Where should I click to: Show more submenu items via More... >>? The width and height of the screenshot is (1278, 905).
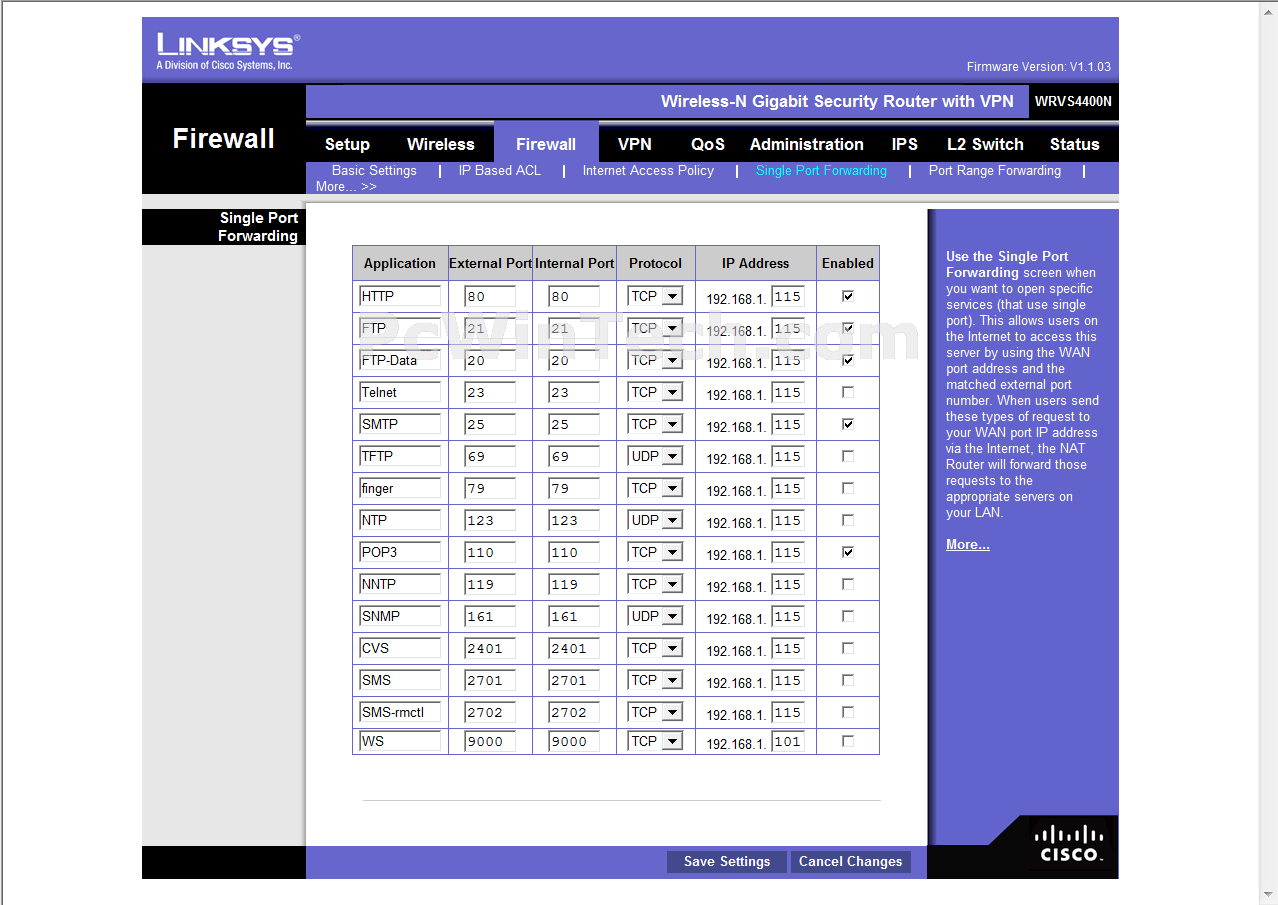click(346, 186)
